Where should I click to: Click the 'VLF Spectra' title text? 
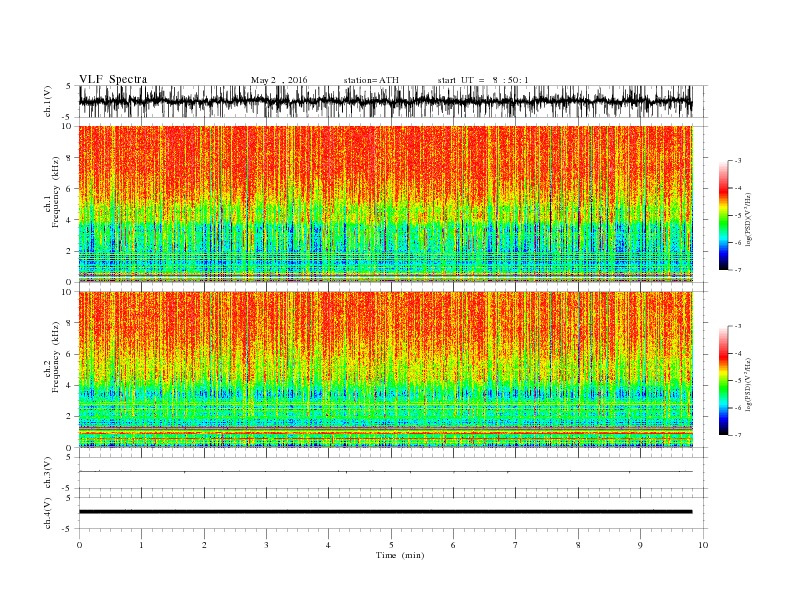tap(113, 79)
